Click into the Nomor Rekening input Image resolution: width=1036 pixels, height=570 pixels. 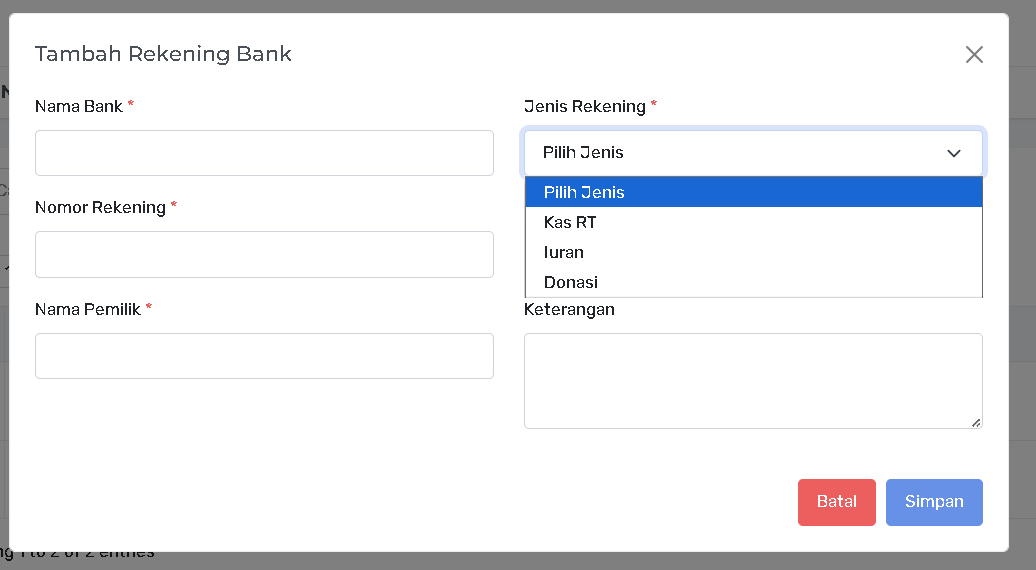tap(264, 254)
